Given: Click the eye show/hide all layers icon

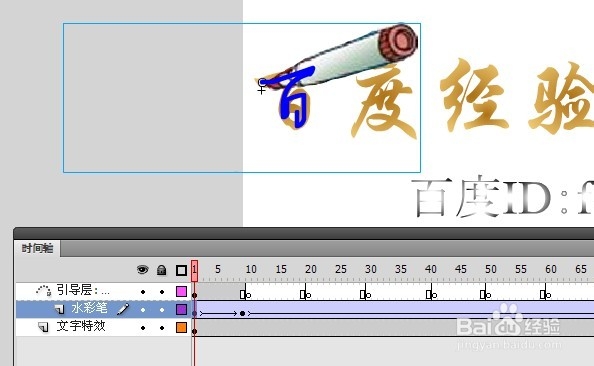Looking at the screenshot, I should [x=142, y=270].
